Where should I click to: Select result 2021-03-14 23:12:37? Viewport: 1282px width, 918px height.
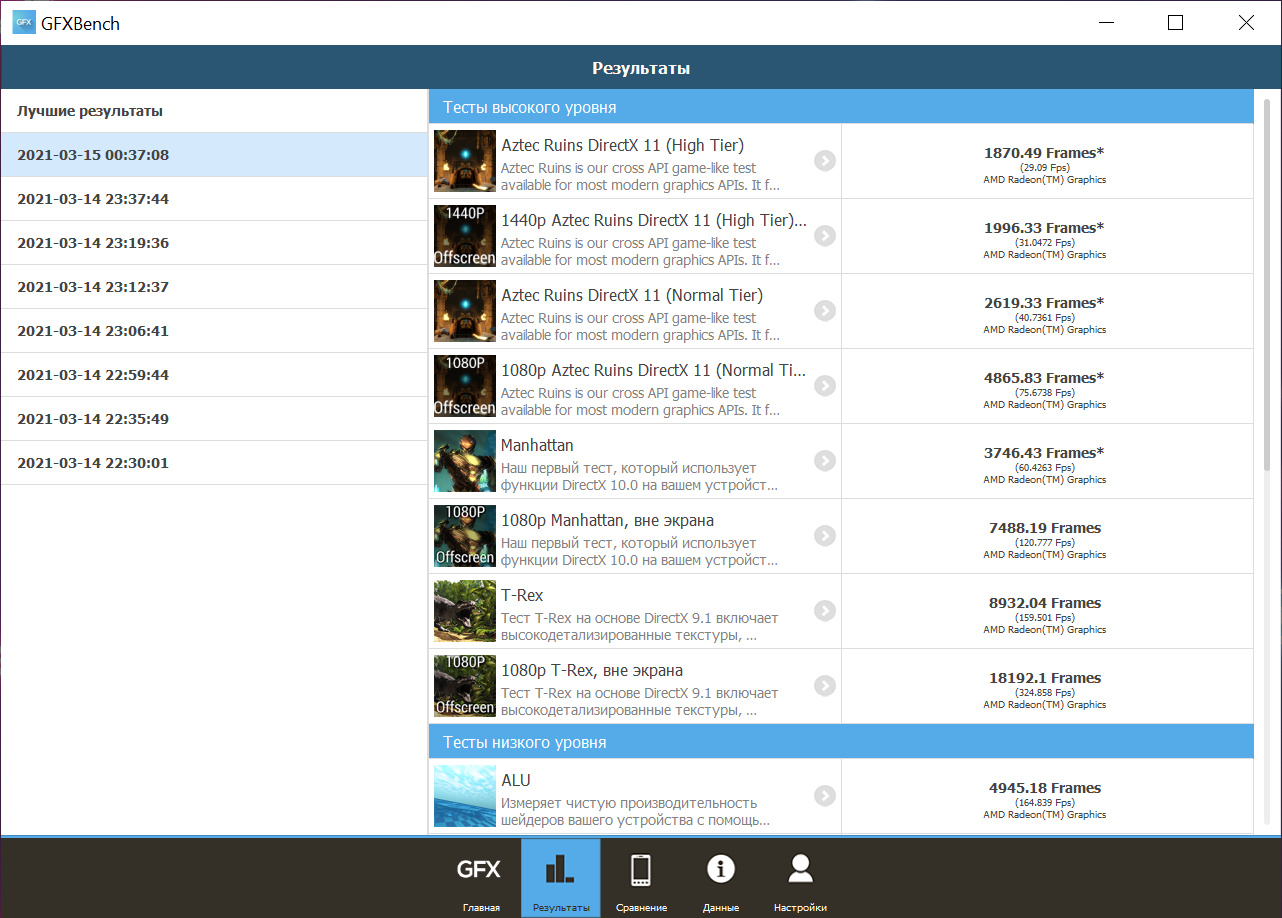[214, 287]
